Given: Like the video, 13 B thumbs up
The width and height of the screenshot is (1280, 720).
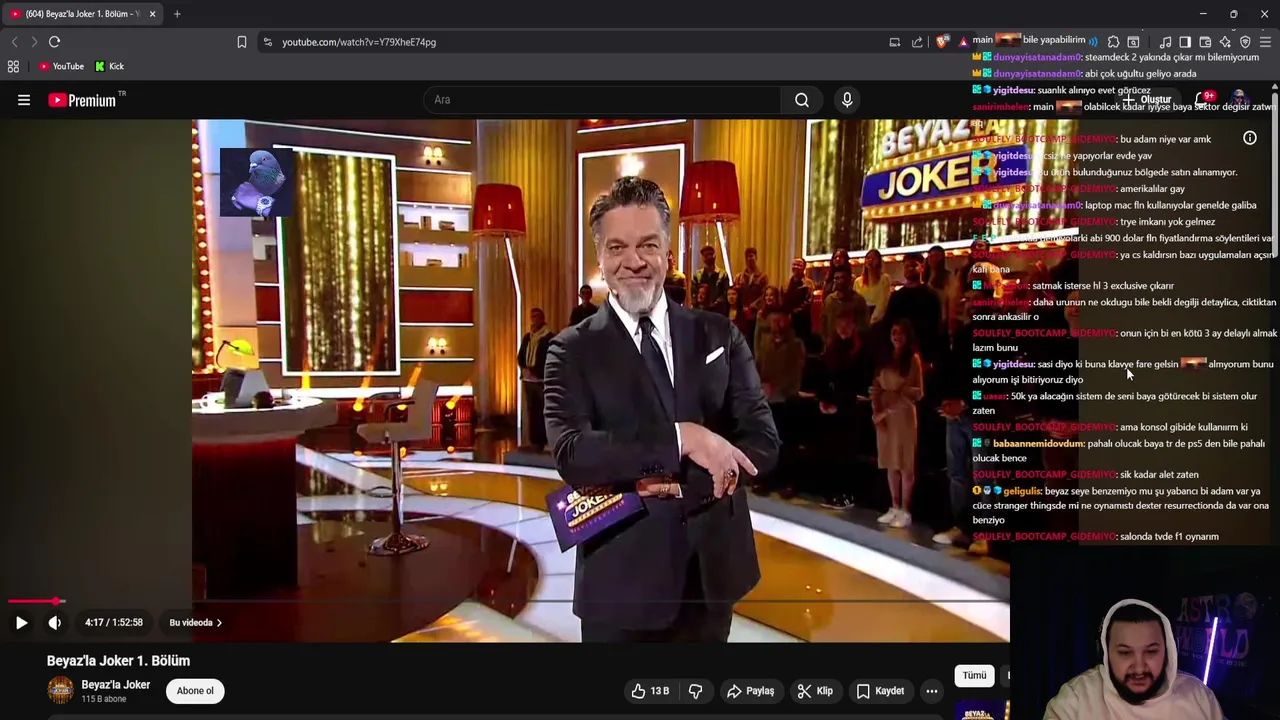Looking at the screenshot, I should (649, 691).
